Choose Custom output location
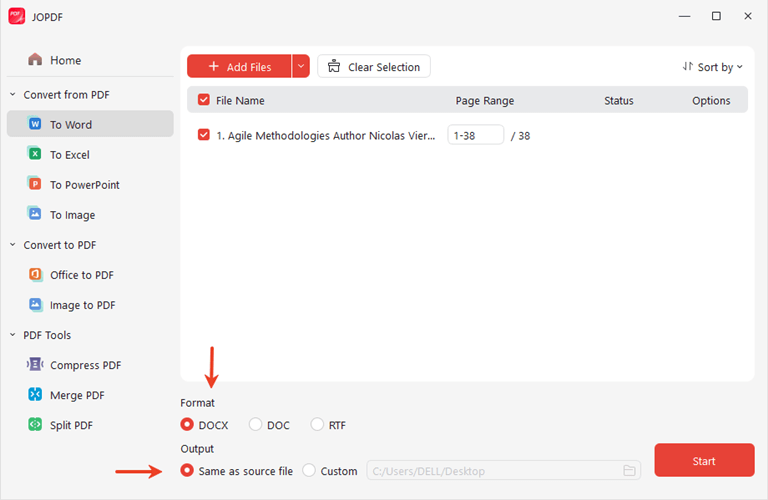The height and width of the screenshot is (500, 768). [x=309, y=470]
